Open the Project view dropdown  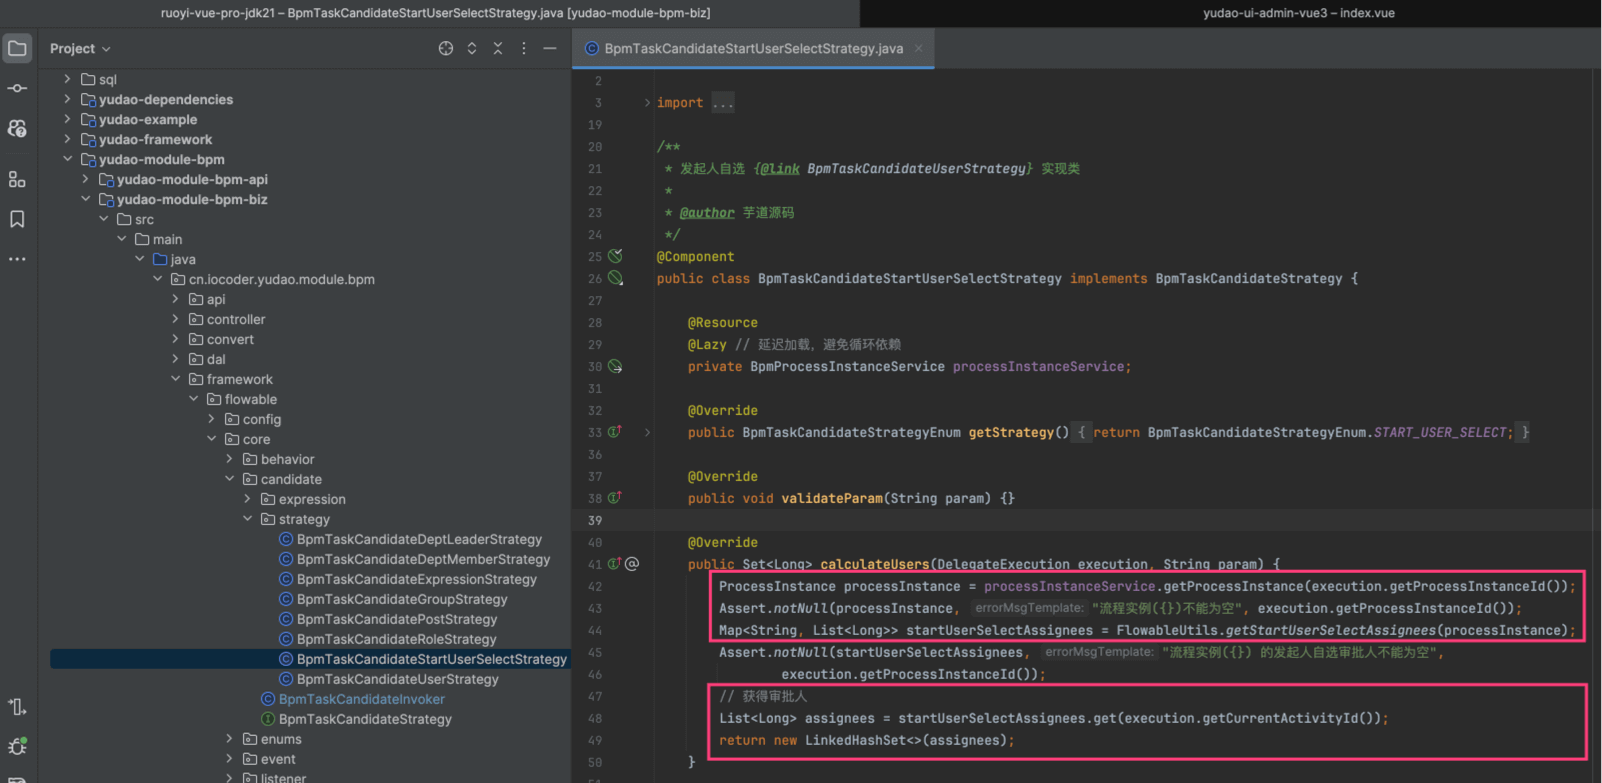coord(80,48)
